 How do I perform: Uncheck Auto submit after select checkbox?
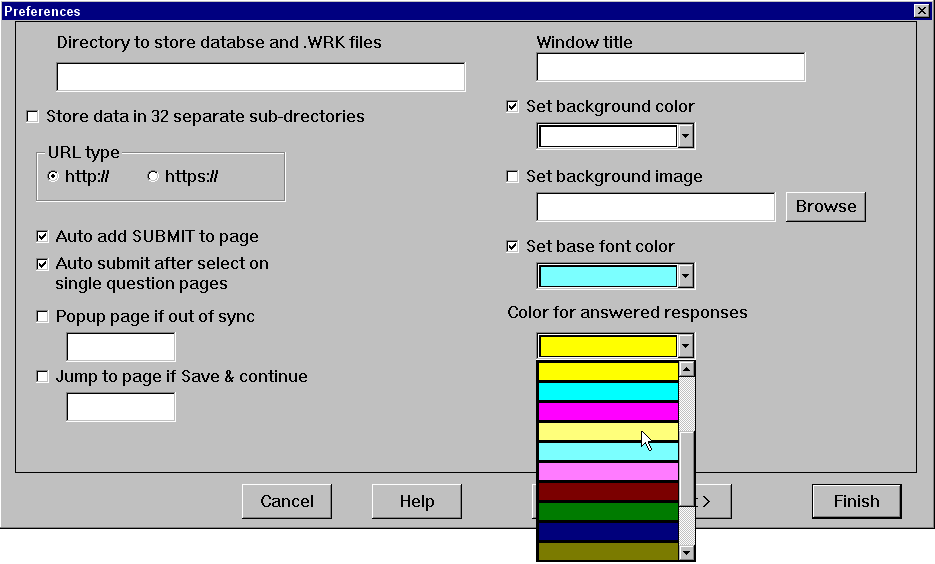coord(42,264)
